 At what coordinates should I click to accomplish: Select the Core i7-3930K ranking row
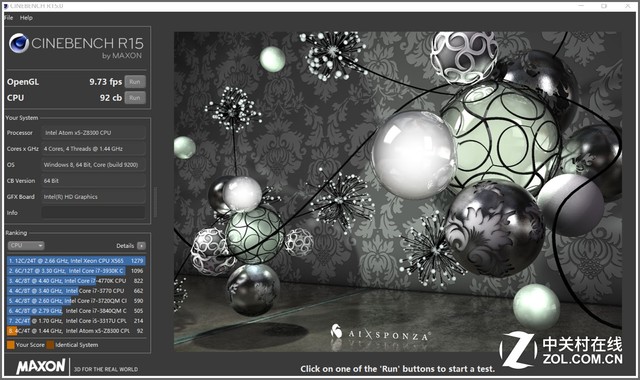pyautogui.click(x=76, y=271)
